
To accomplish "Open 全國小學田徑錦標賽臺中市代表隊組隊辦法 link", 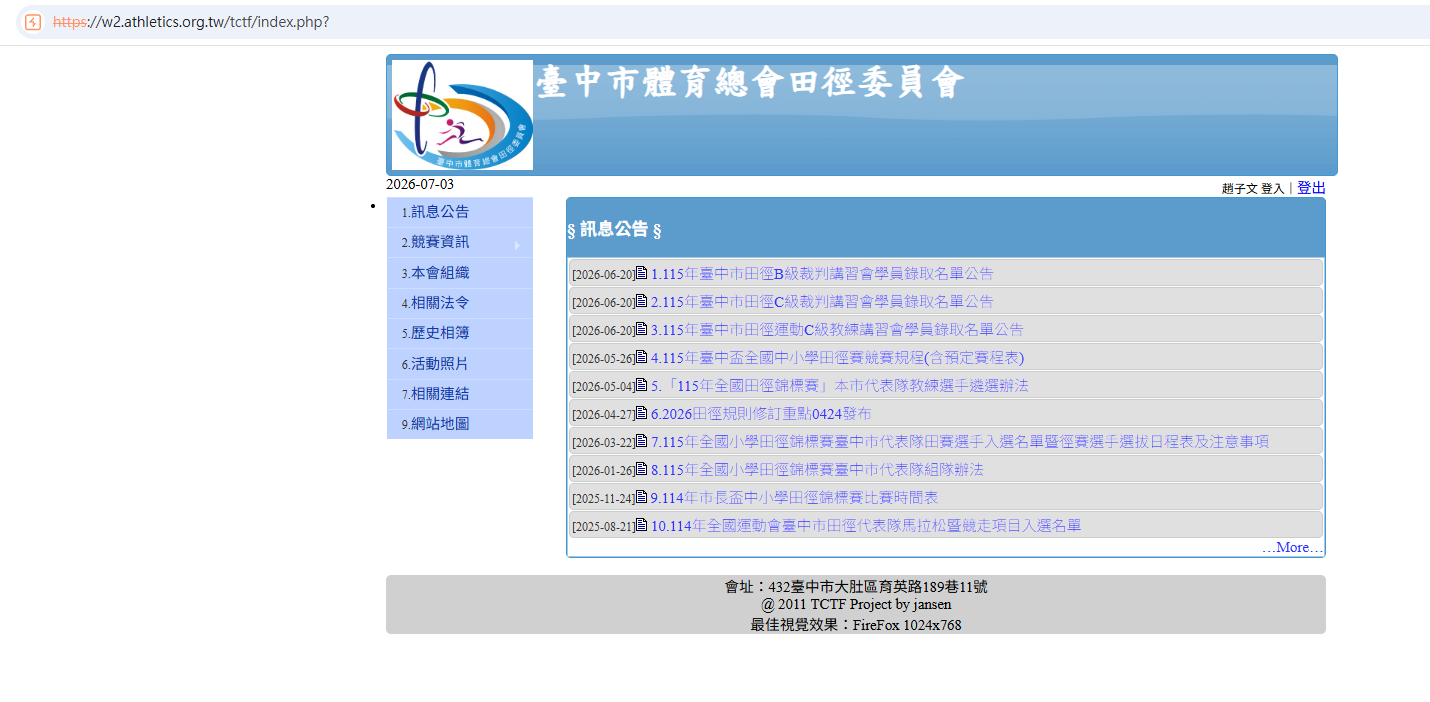I will 817,470.
